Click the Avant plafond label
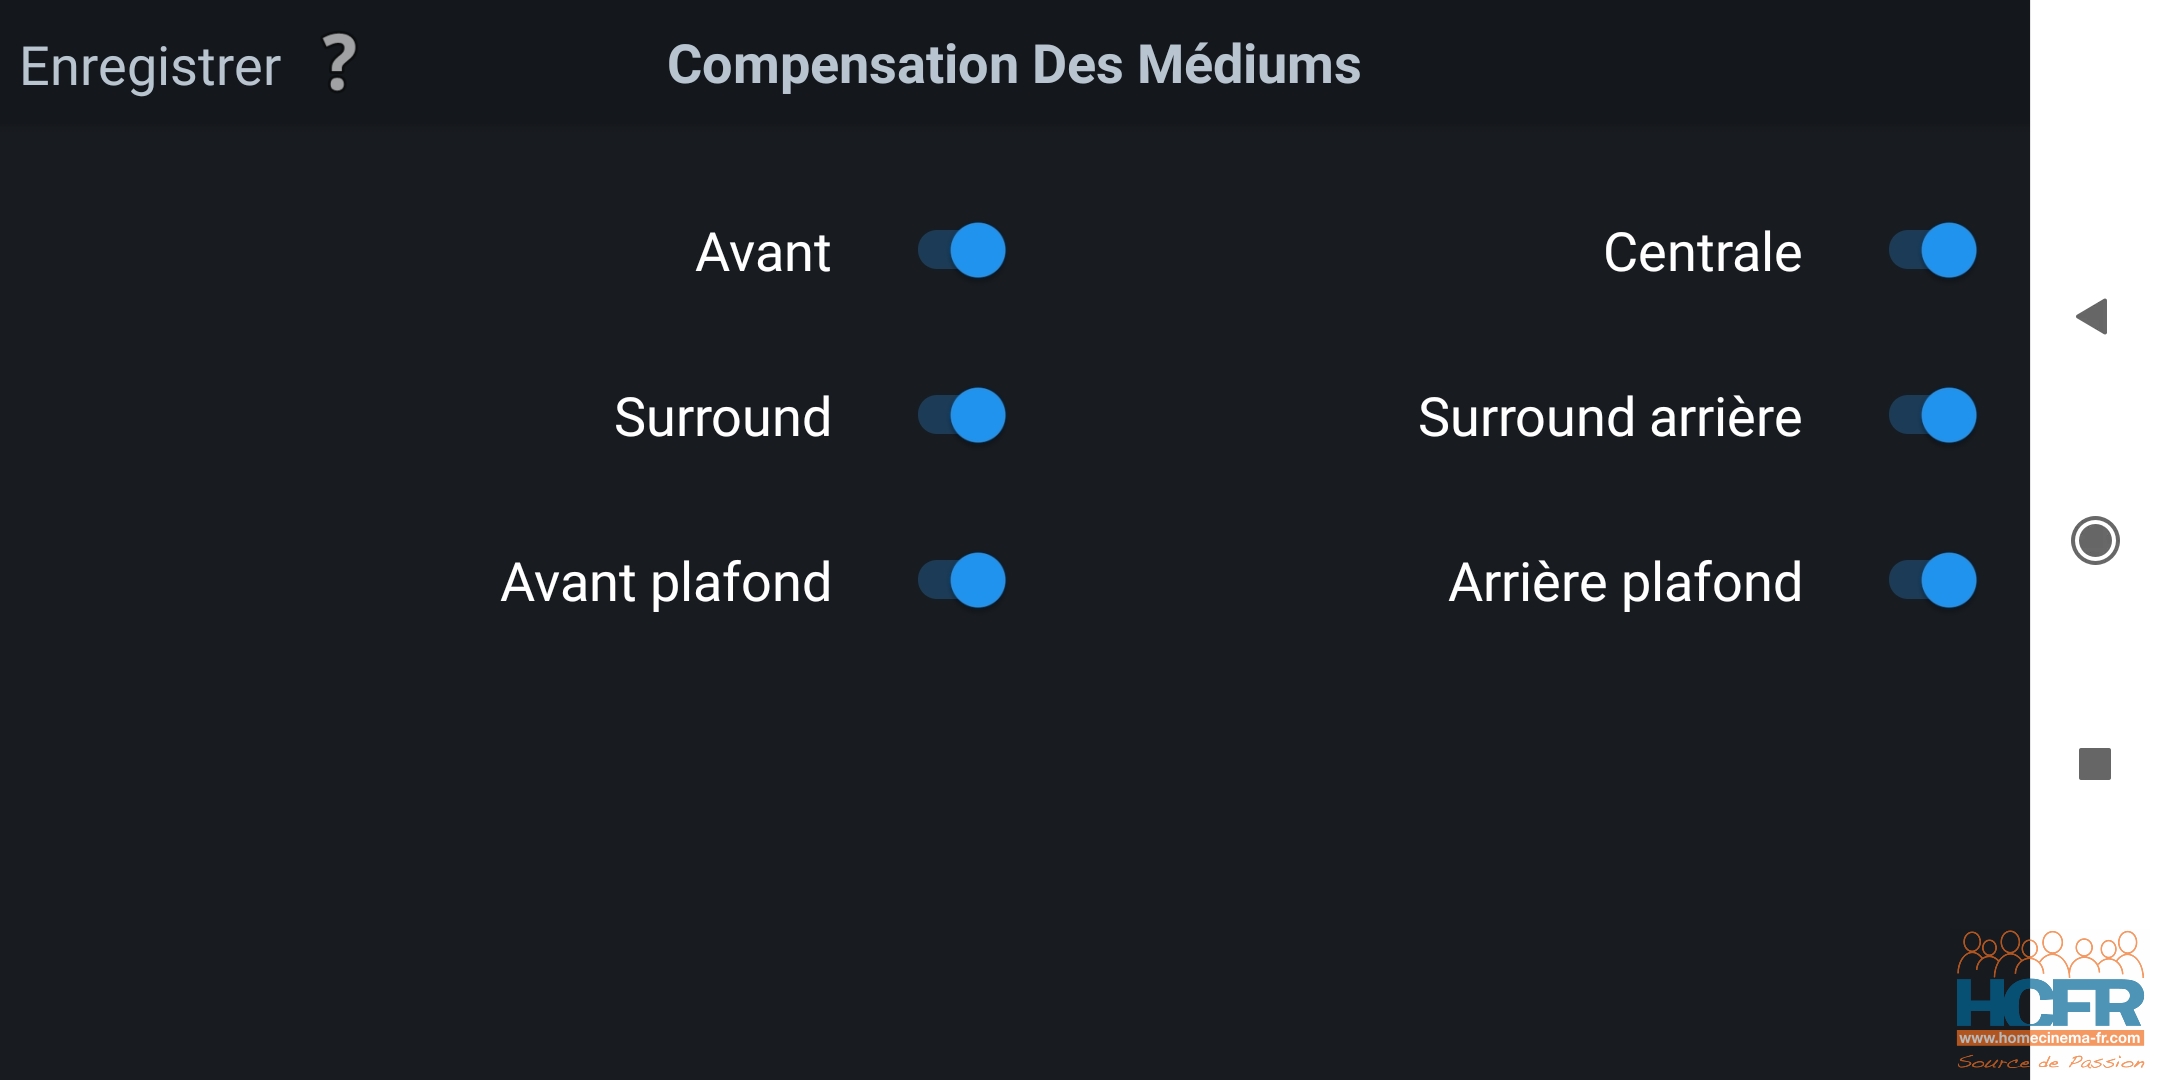The image size is (2160, 1080). (x=666, y=583)
